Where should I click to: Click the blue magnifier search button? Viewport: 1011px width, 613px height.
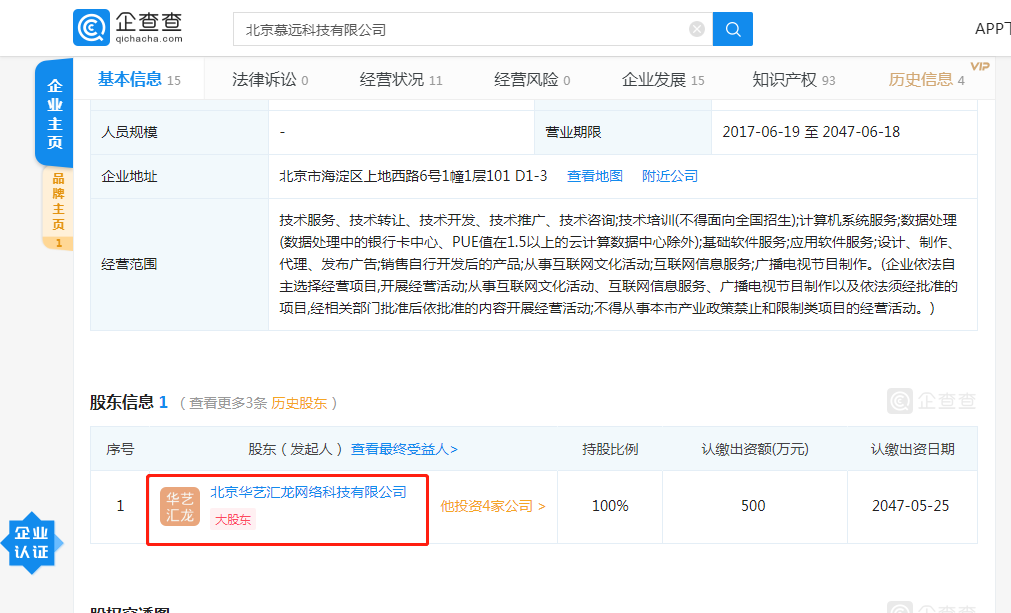(732, 29)
